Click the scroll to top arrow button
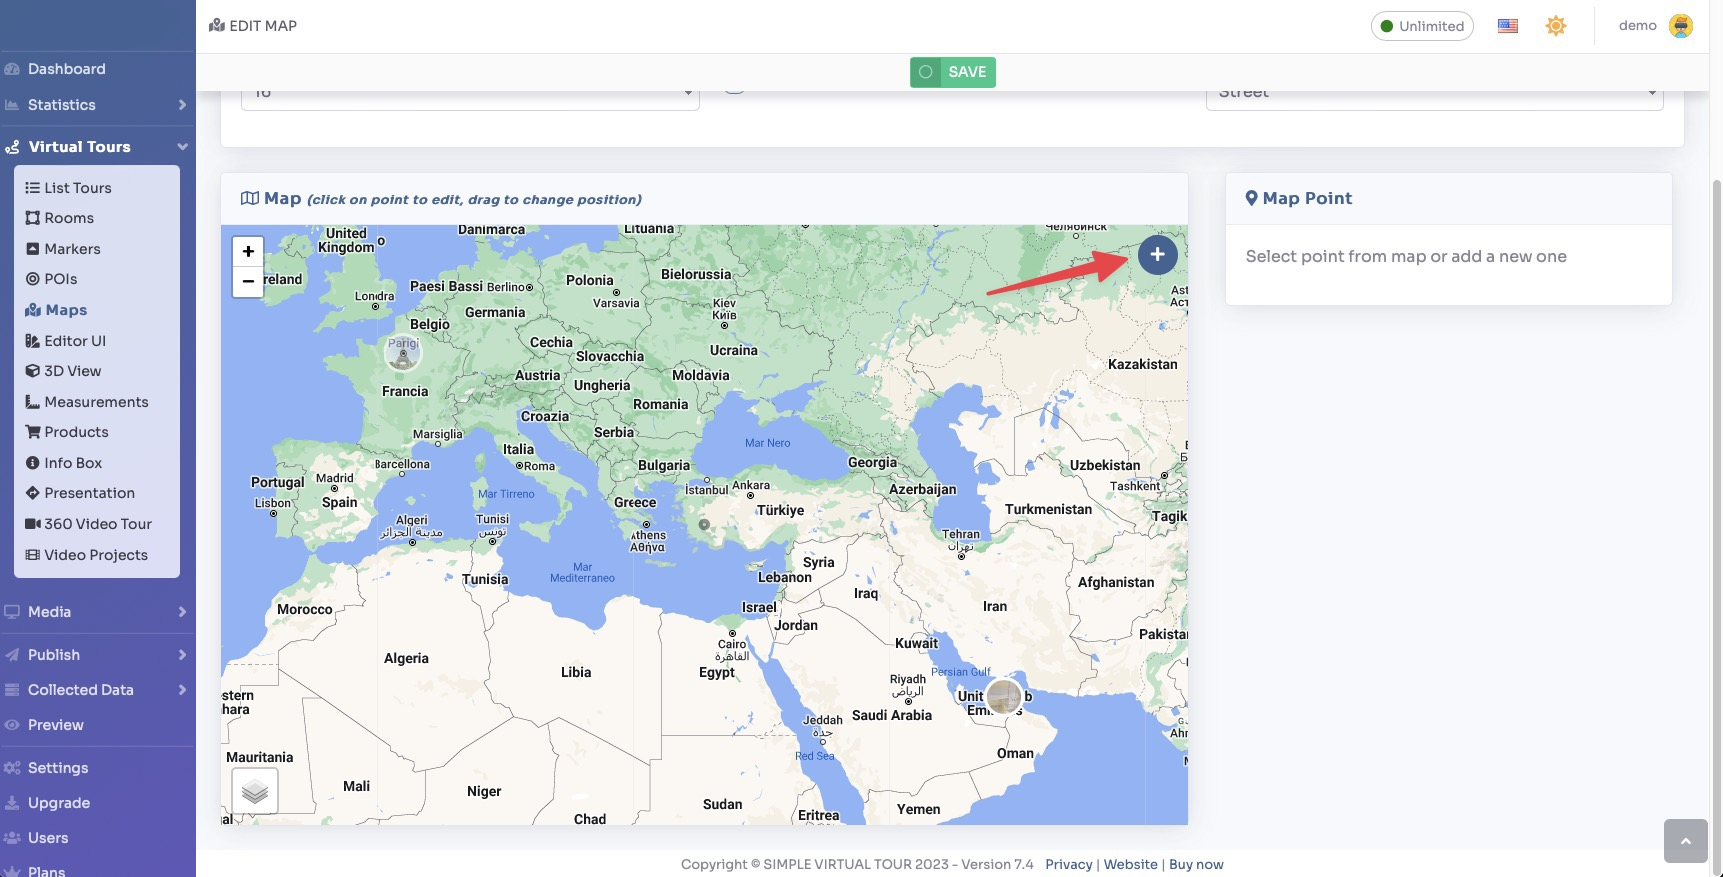 [1685, 841]
